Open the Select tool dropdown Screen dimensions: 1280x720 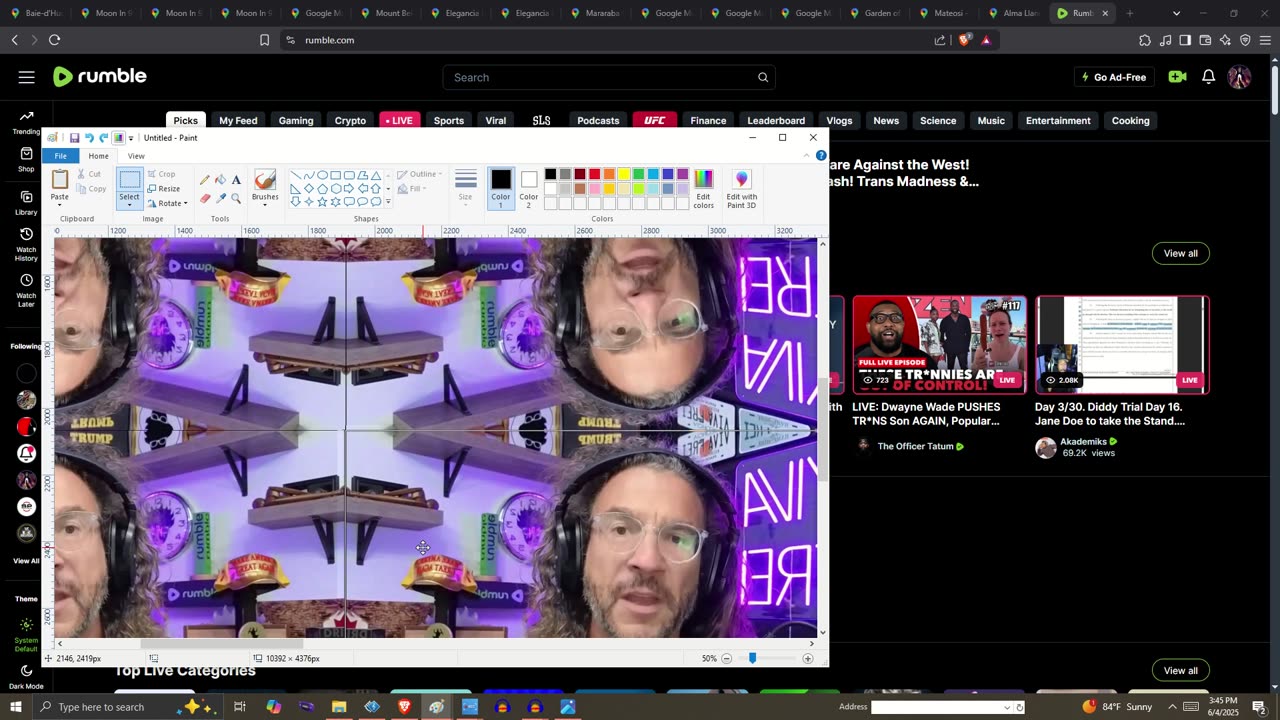point(129,203)
